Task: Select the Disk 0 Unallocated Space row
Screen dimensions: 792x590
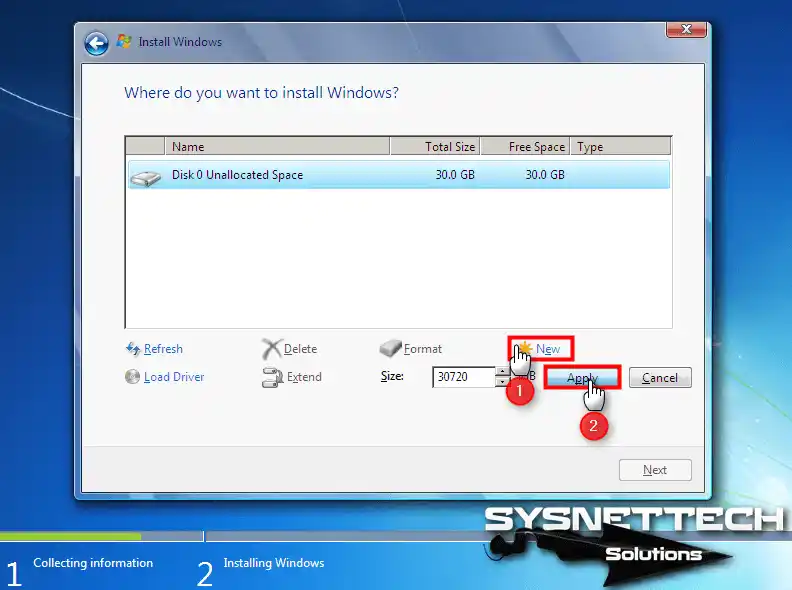Action: pyautogui.click(x=399, y=175)
